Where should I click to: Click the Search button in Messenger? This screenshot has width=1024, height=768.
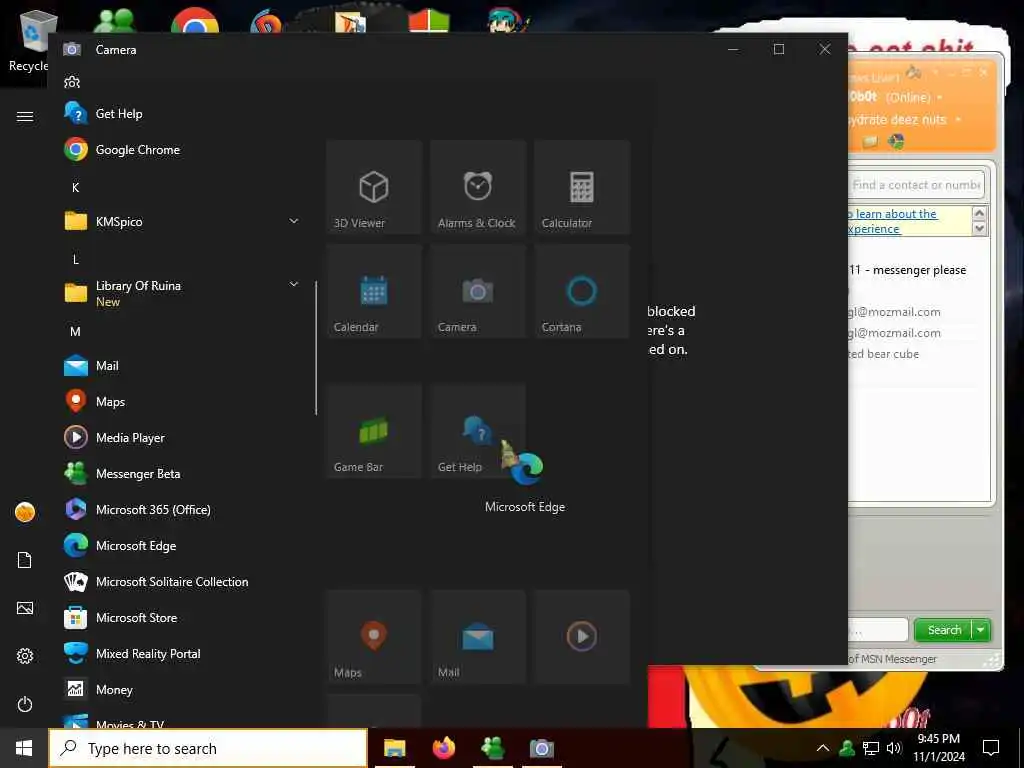pyautogui.click(x=944, y=630)
